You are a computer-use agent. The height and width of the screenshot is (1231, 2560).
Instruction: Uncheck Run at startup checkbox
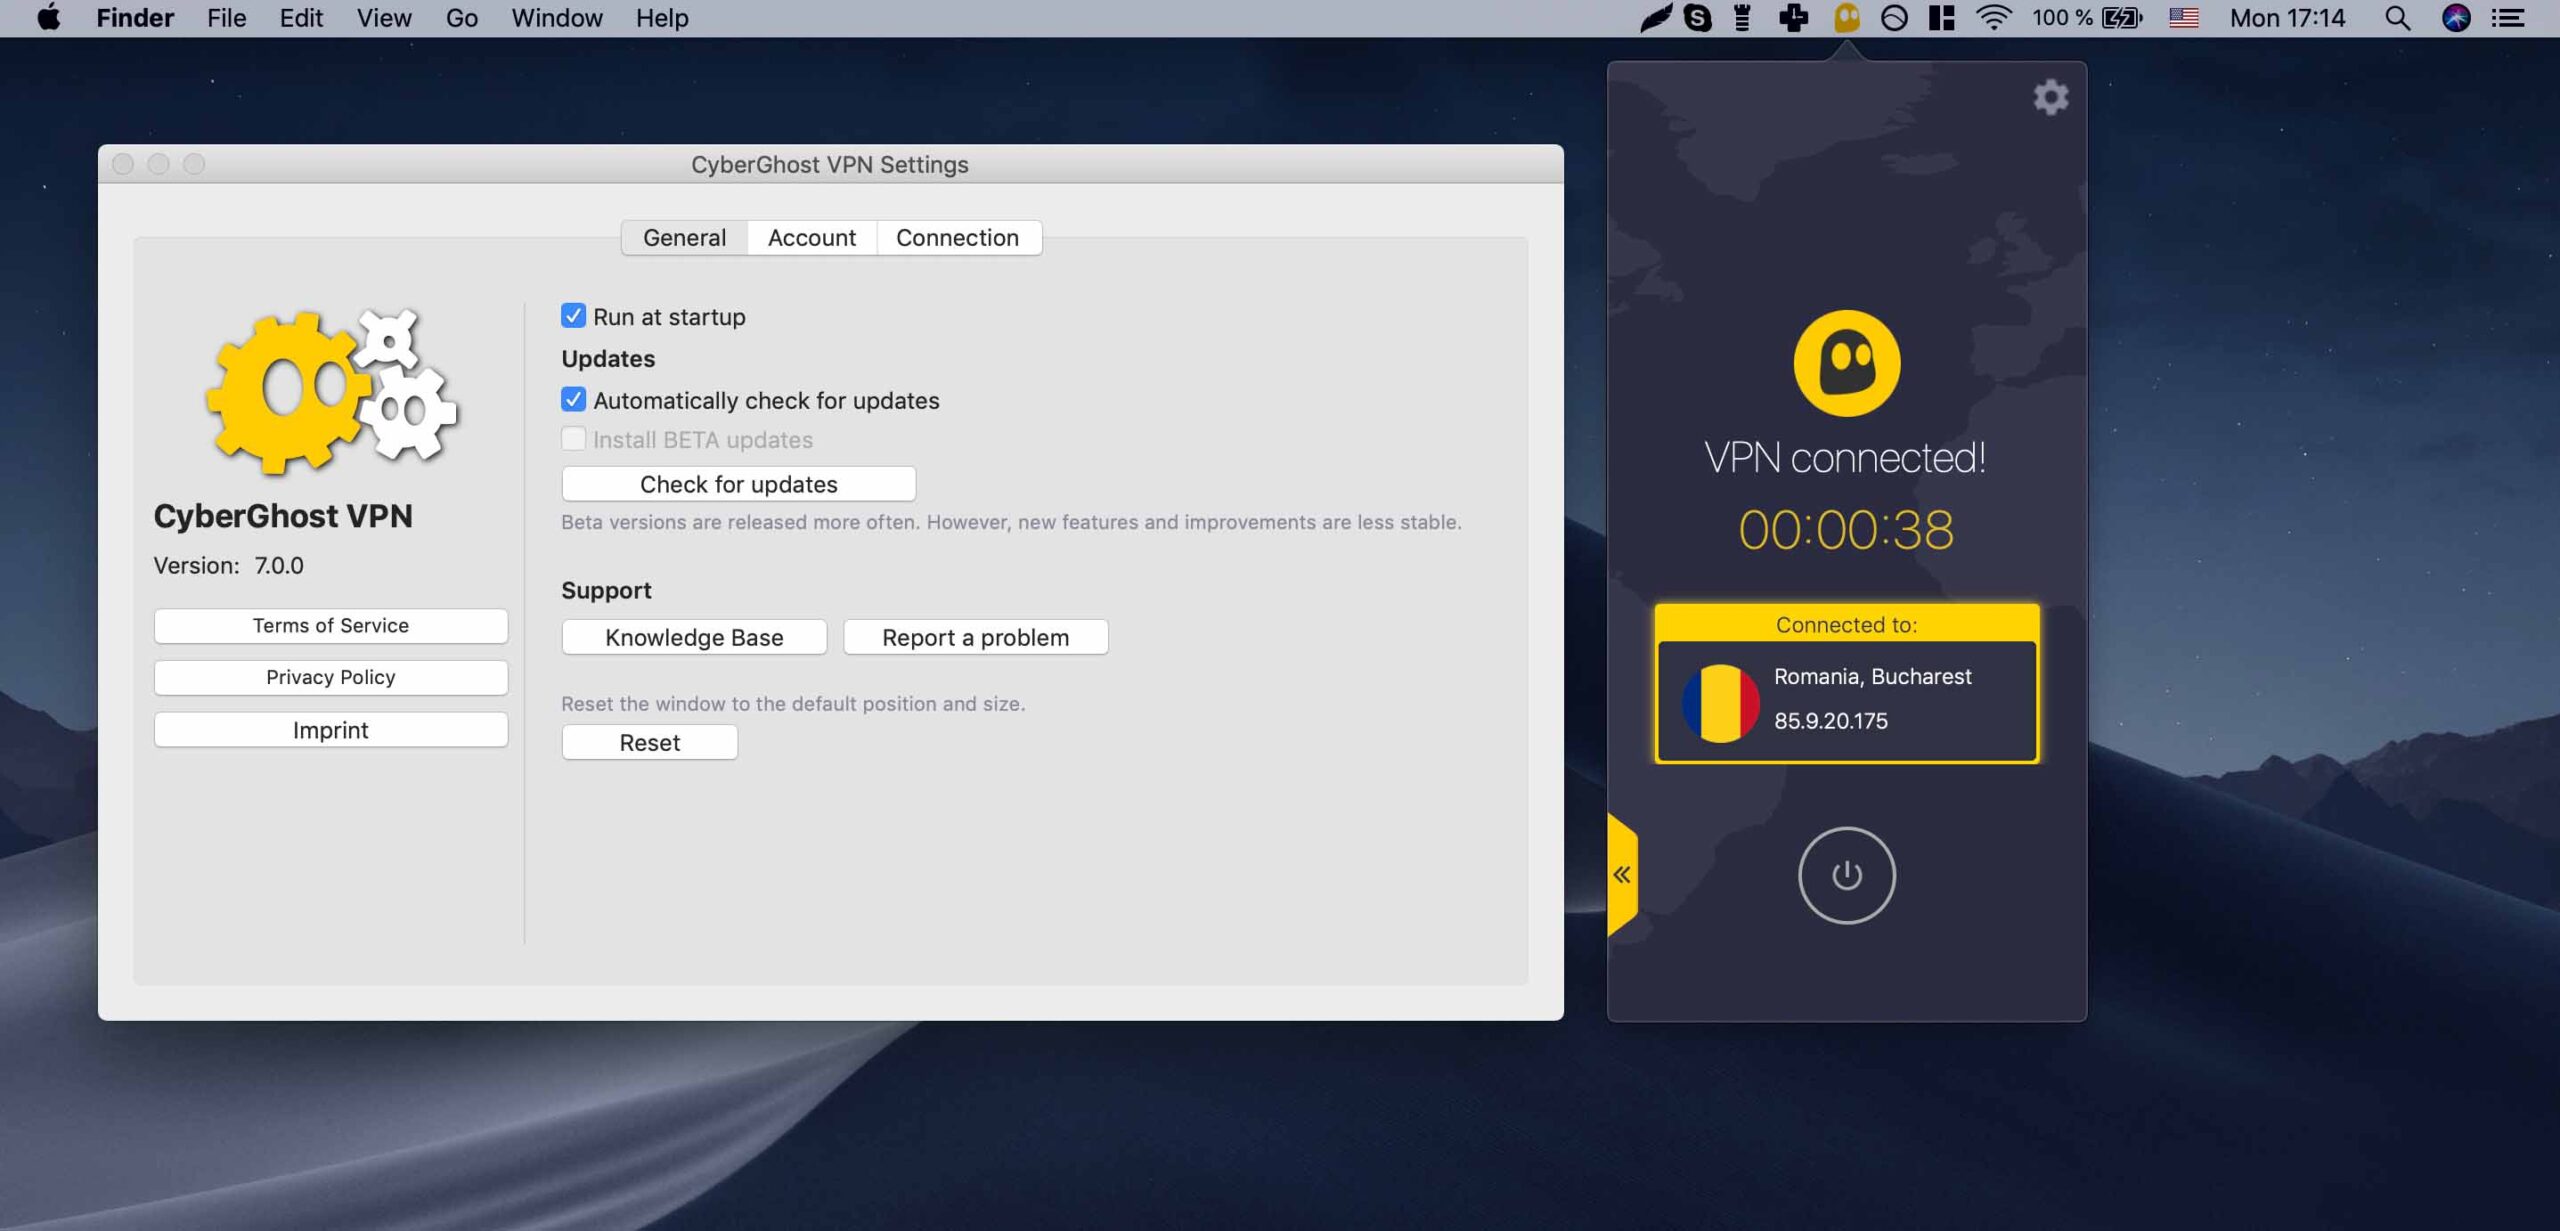[573, 316]
